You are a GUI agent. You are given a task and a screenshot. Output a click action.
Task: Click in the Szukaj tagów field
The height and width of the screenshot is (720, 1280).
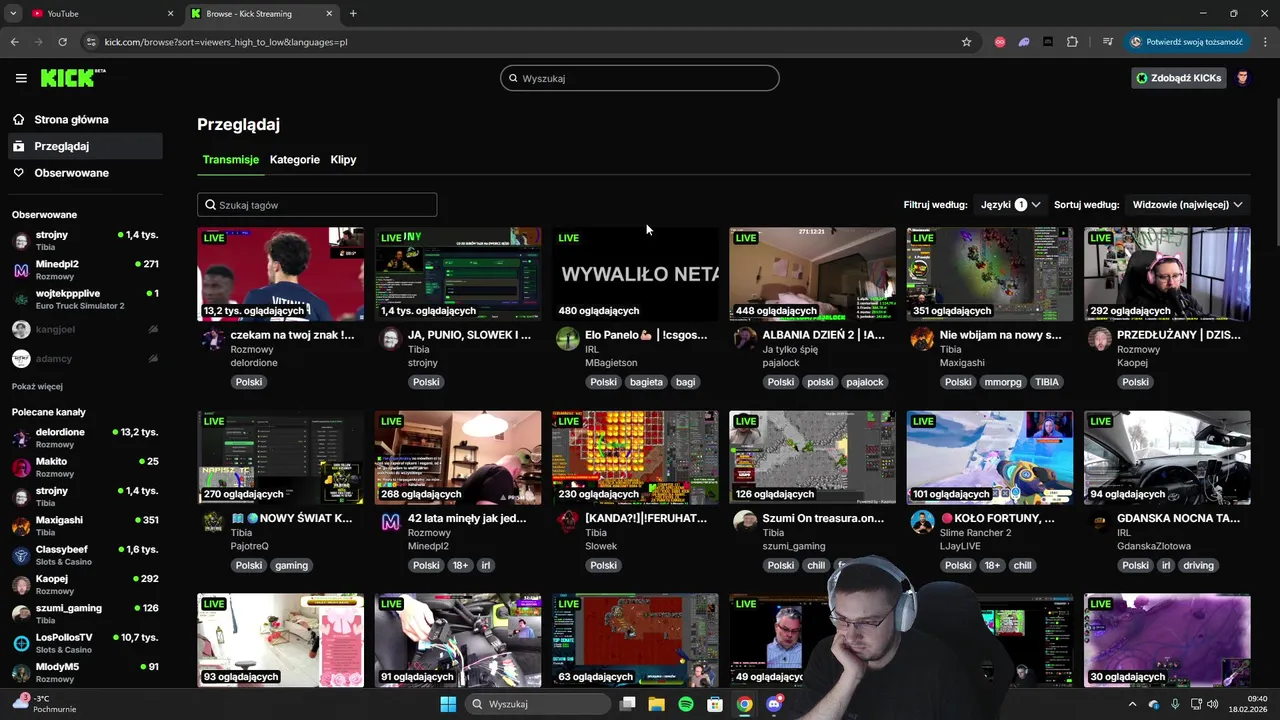click(x=317, y=205)
